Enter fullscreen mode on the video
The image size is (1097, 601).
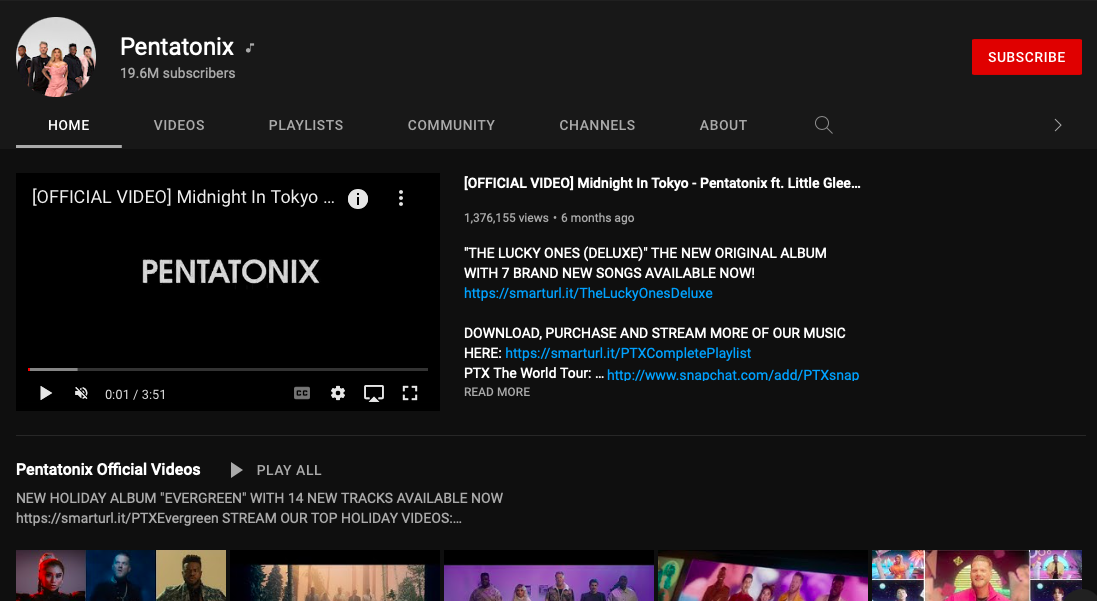pyautogui.click(x=410, y=393)
